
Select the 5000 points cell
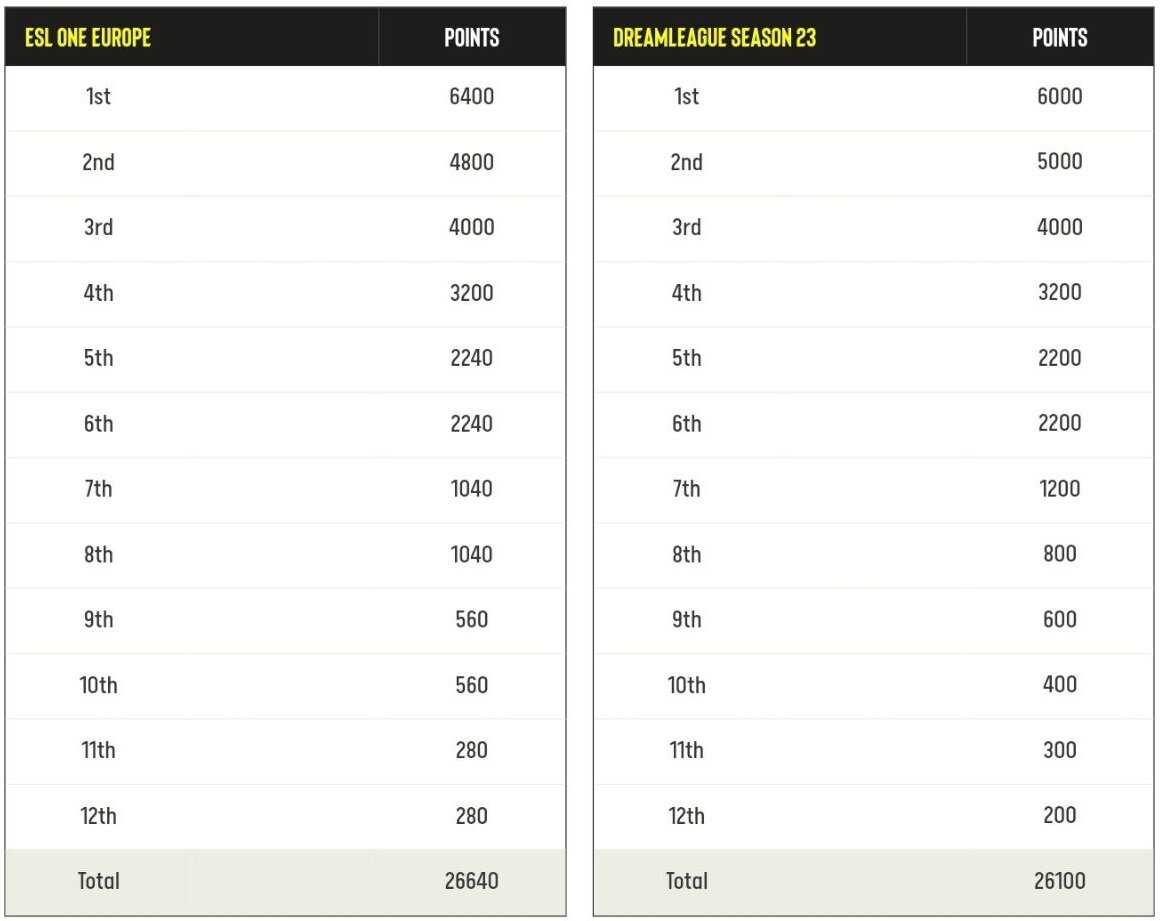1060,162
